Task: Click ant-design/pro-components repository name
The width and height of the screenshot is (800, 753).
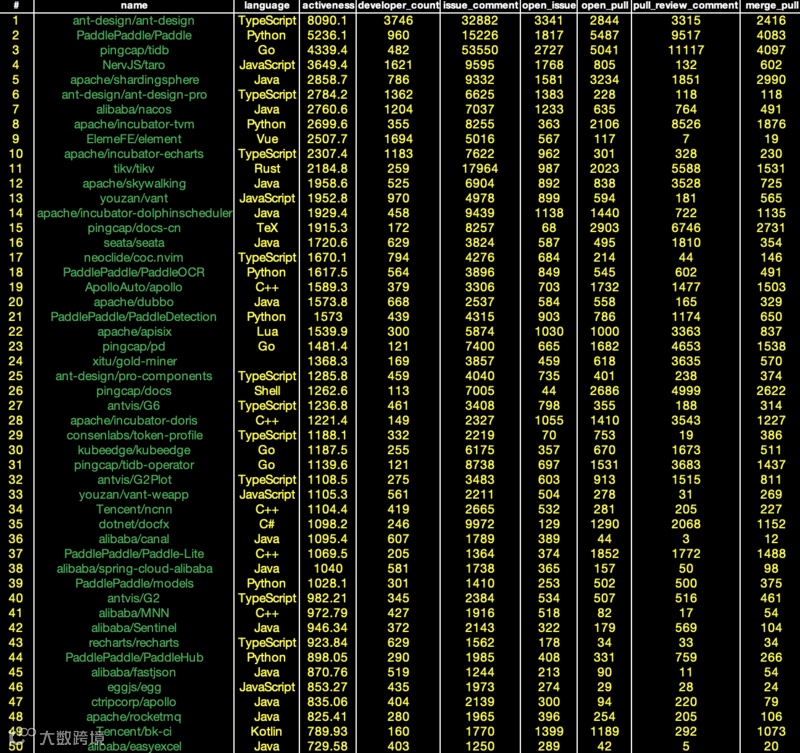Action: (134, 376)
